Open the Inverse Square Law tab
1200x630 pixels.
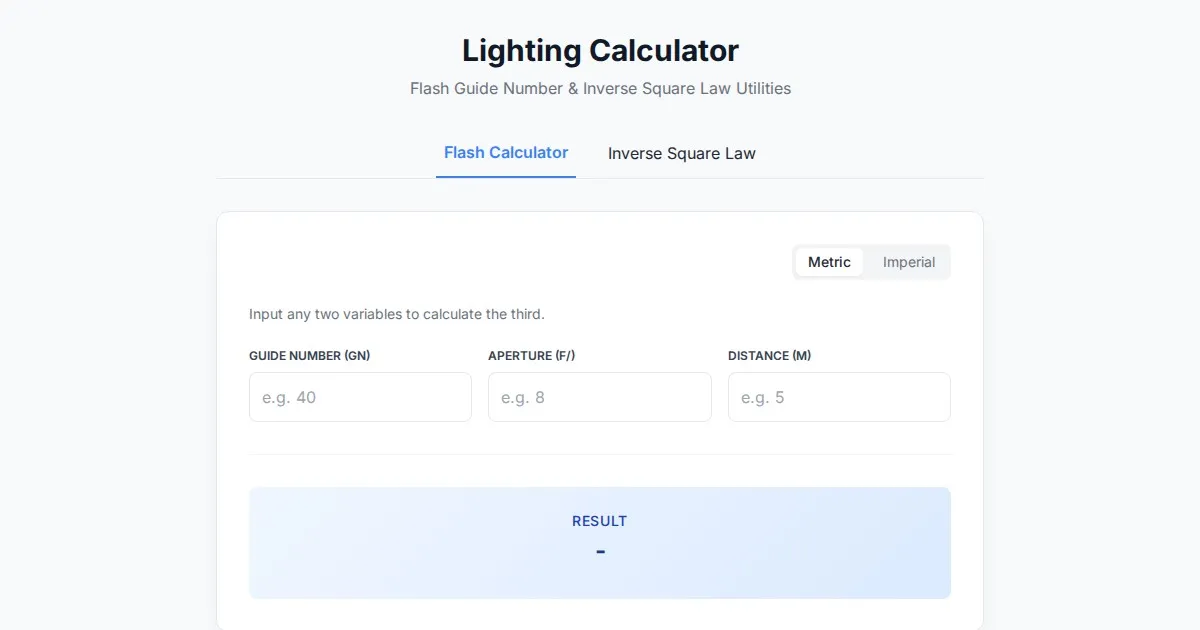681,154
